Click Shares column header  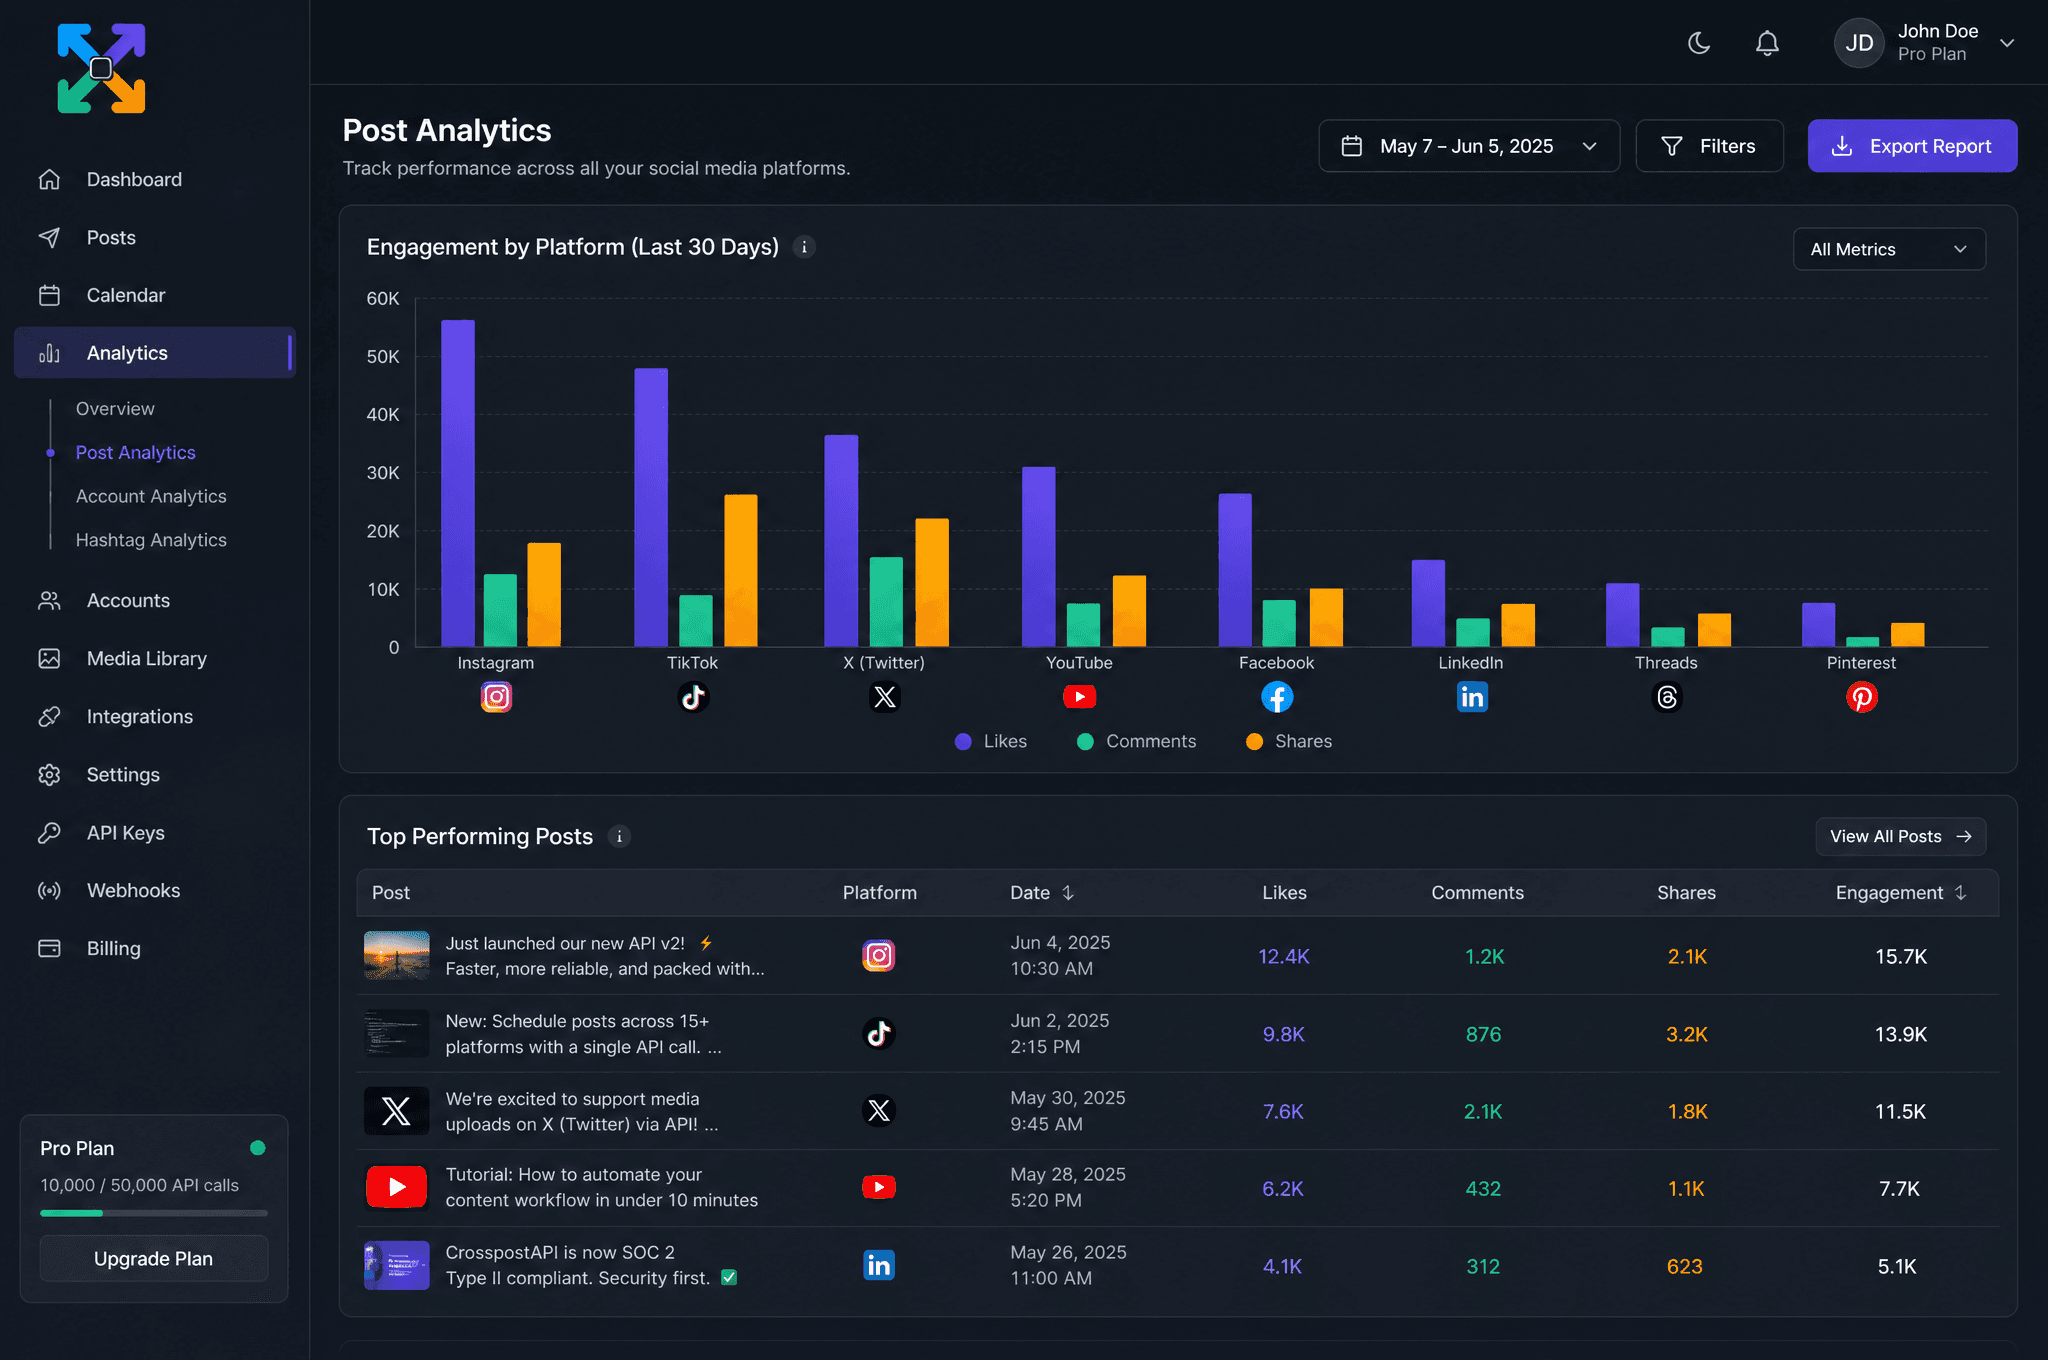pyautogui.click(x=1686, y=892)
